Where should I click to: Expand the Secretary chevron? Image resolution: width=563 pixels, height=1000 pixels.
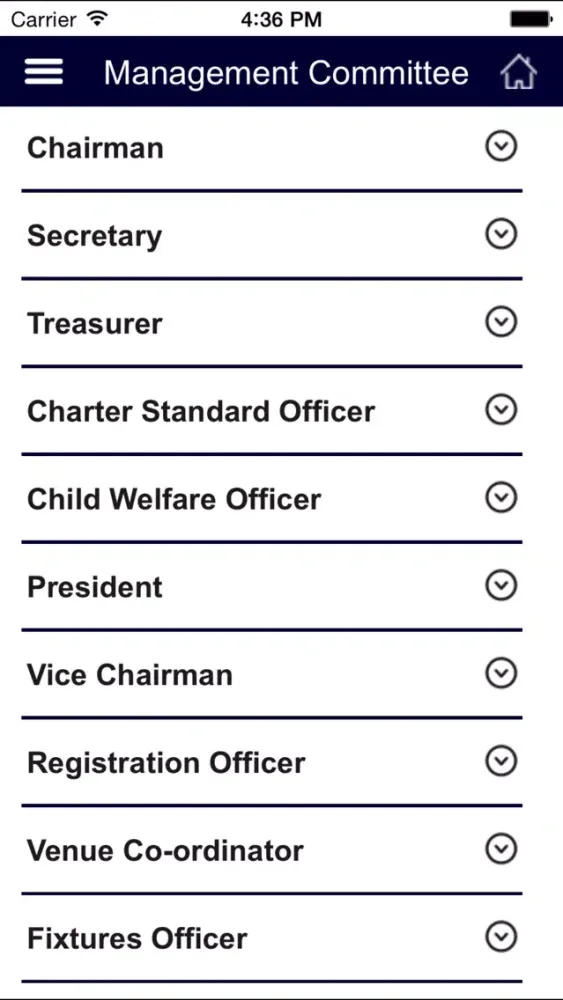(501, 234)
